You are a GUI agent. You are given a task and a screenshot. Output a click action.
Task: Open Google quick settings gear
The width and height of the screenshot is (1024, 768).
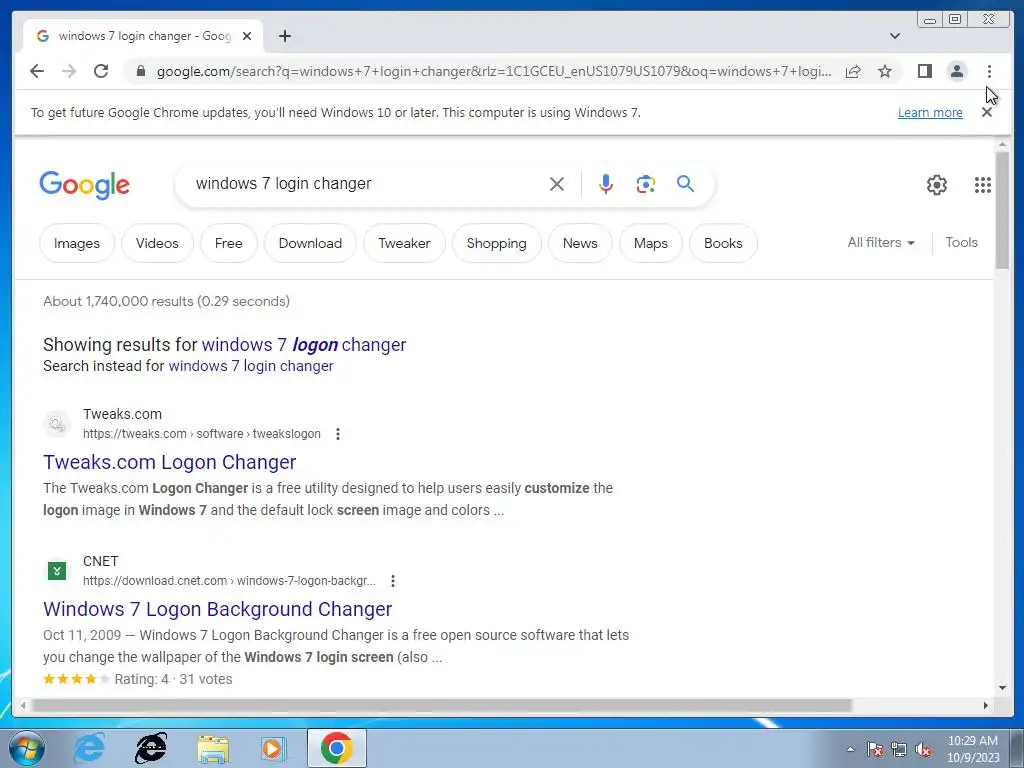pyautogui.click(x=936, y=185)
